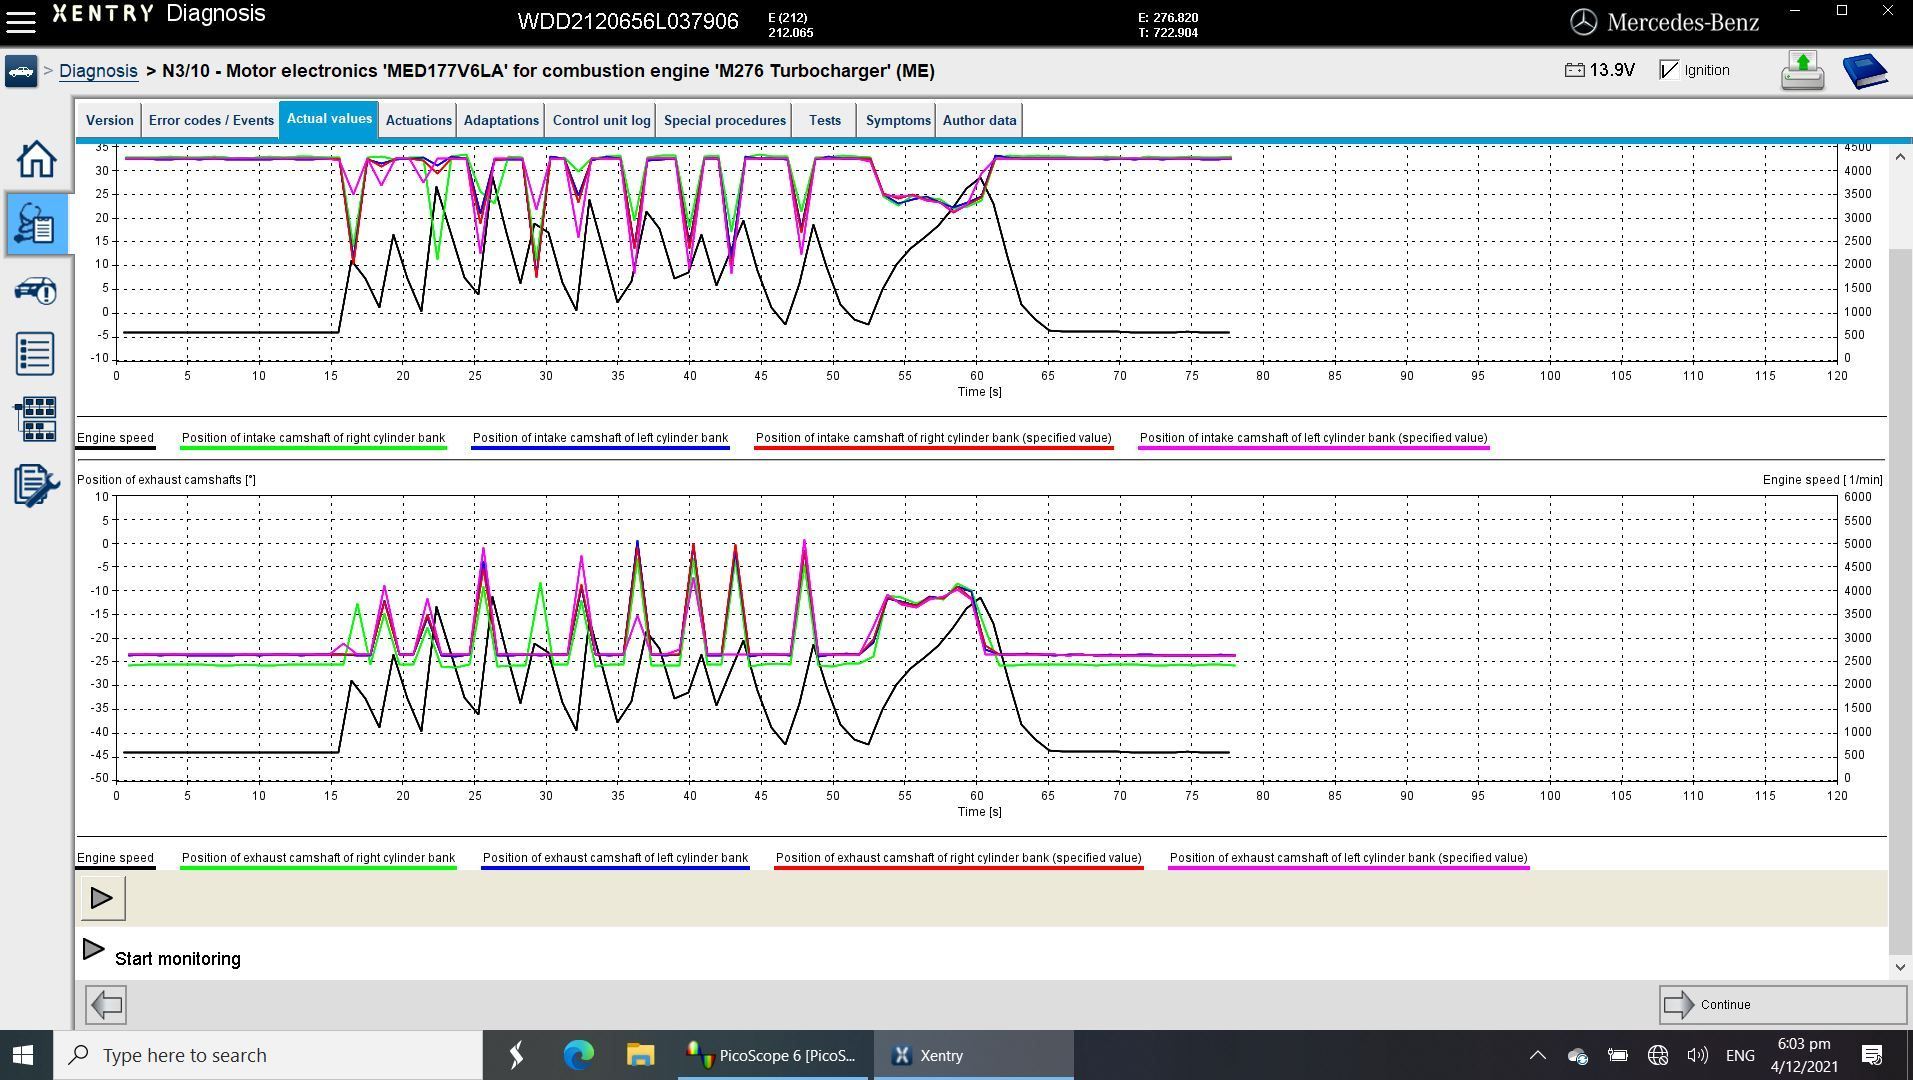
Task: Toggle the blue left bank exhaust camshaft legend
Action: pos(615,858)
